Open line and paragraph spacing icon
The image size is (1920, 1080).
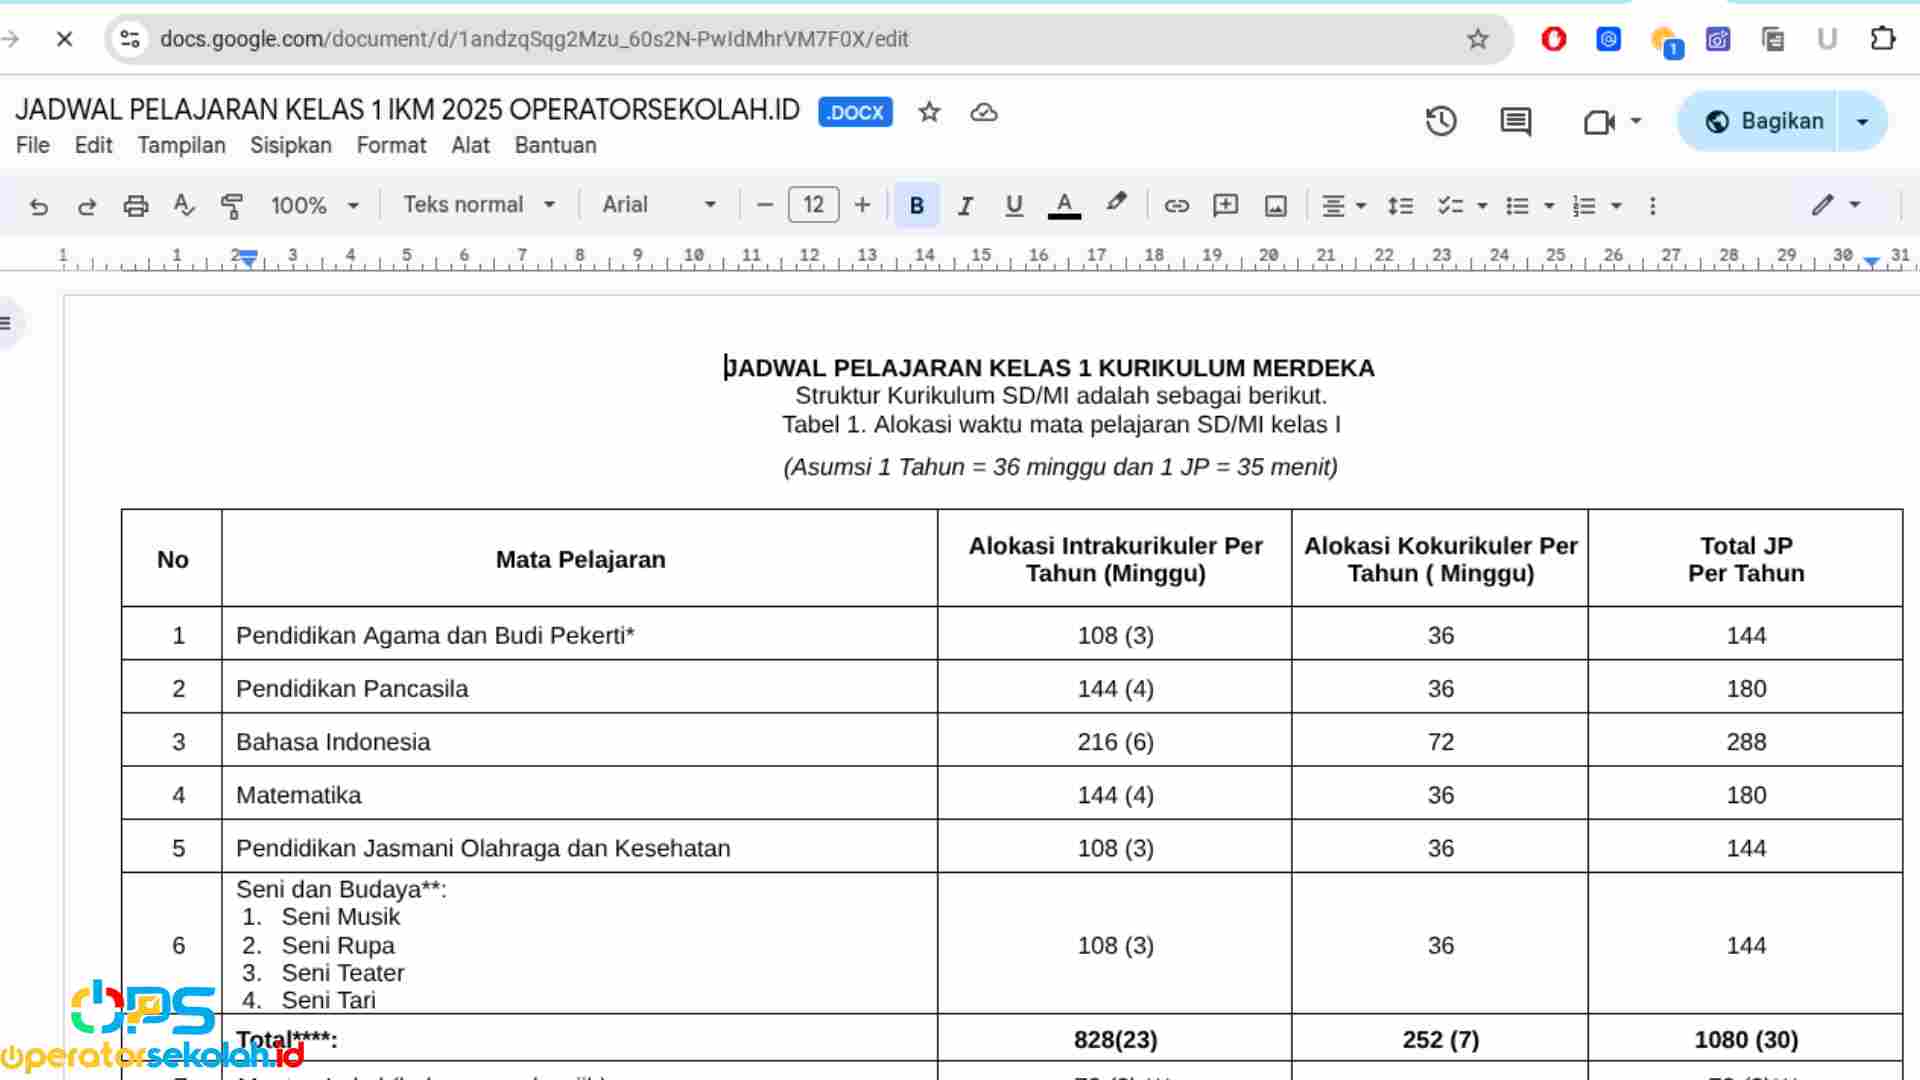pyautogui.click(x=1400, y=206)
